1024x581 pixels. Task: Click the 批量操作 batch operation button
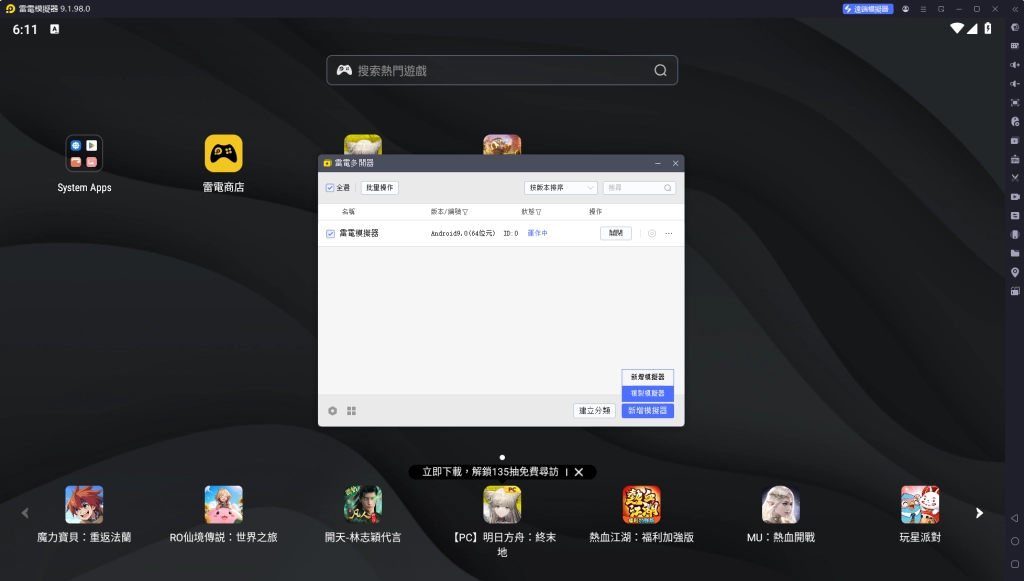pyautogui.click(x=379, y=188)
